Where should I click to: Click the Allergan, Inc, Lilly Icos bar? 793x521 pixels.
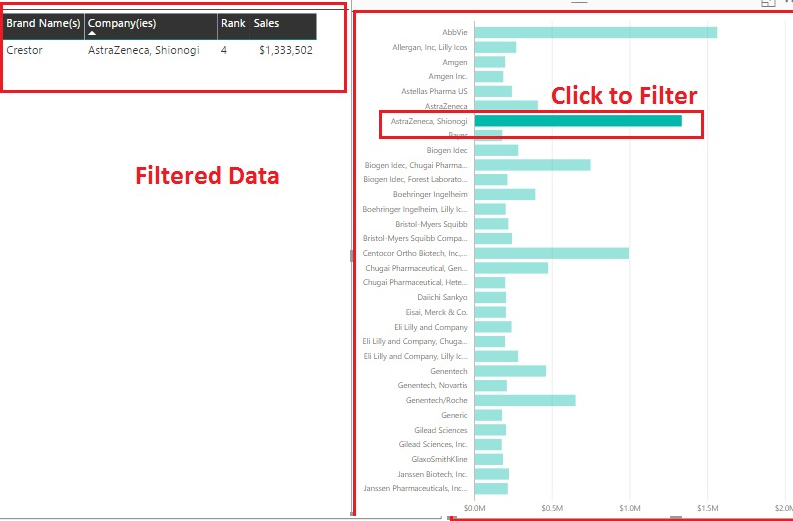click(x=495, y=48)
